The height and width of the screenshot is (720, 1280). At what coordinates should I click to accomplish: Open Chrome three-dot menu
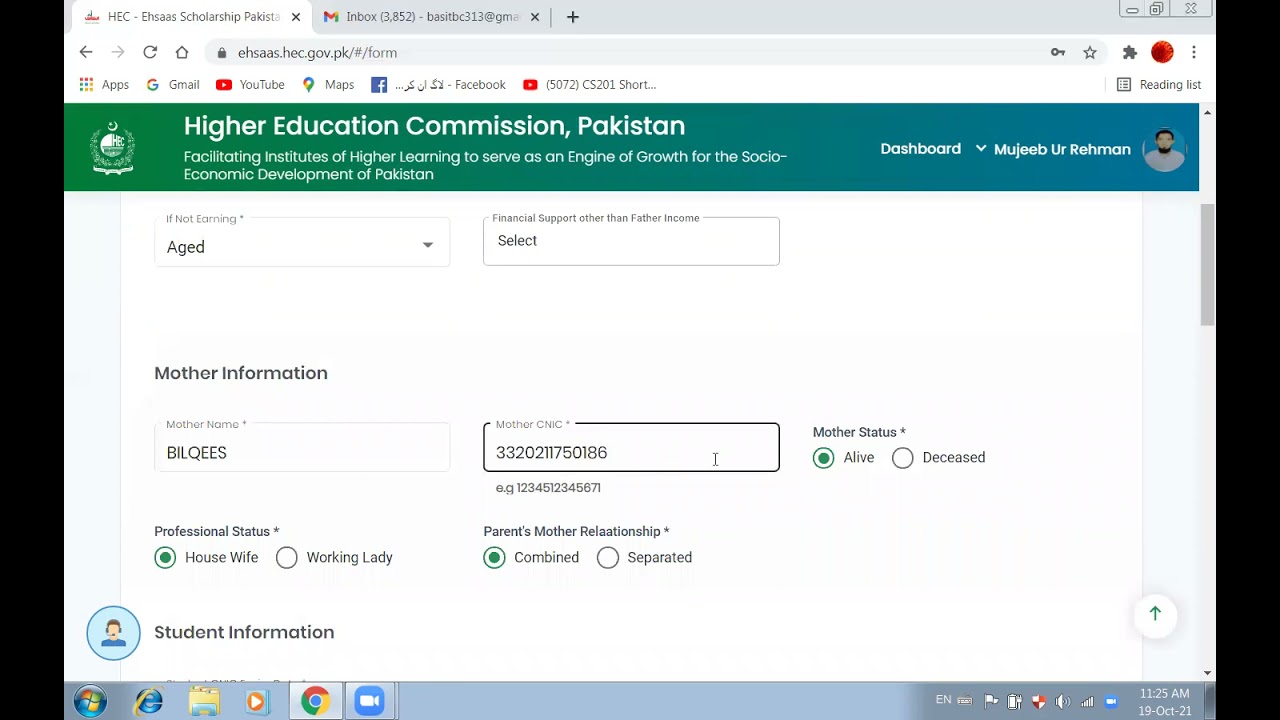pyautogui.click(x=1194, y=52)
